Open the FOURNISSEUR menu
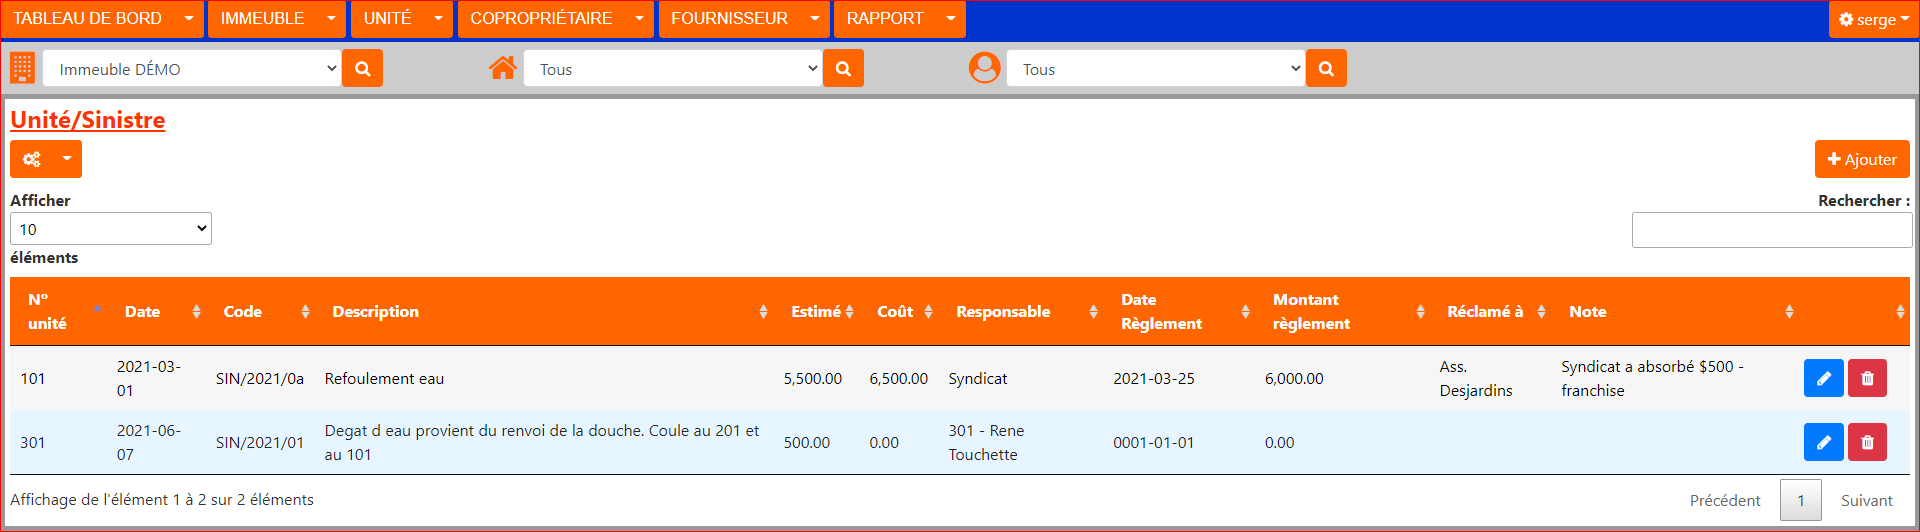Viewport: 1920px width, 532px height. (743, 19)
